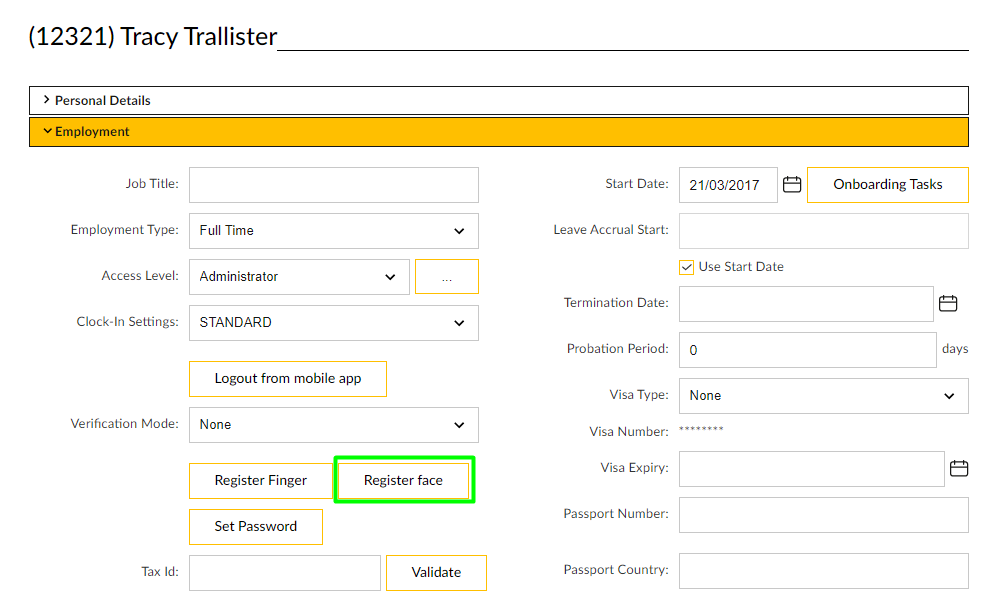The width and height of the screenshot is (997, 601).
Task: Click the 'days' label after Probation Period
Action: click(x=955, y=349)
